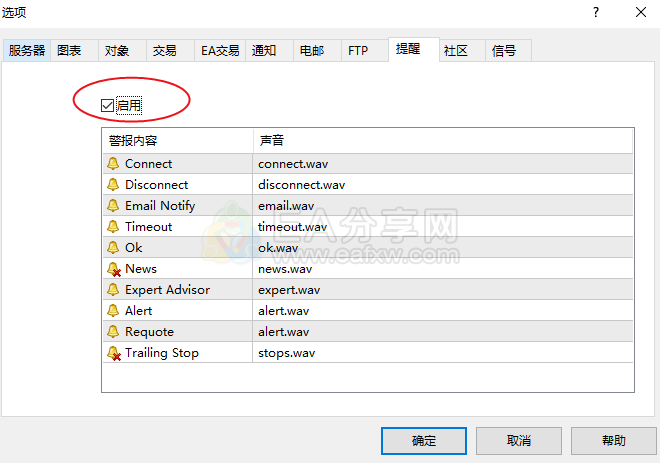Screen dimensions: 660x463
Task: Open the 对象 tab
Action: point(122,51)
